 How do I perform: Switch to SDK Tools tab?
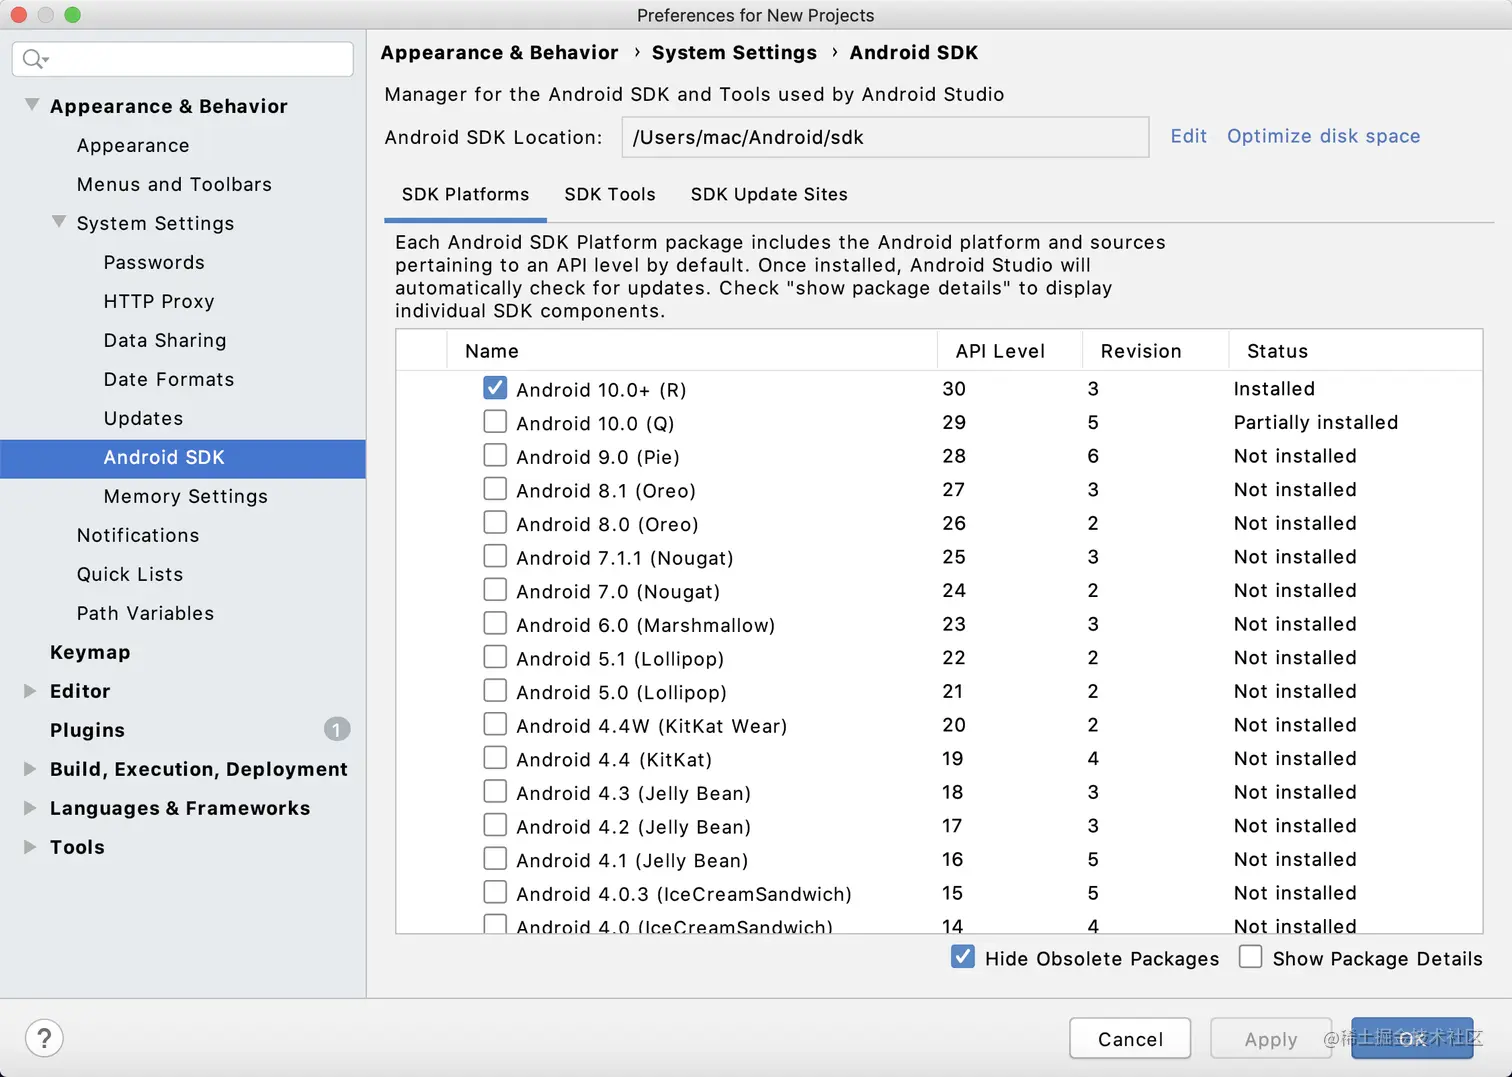(x=610, y=194)
